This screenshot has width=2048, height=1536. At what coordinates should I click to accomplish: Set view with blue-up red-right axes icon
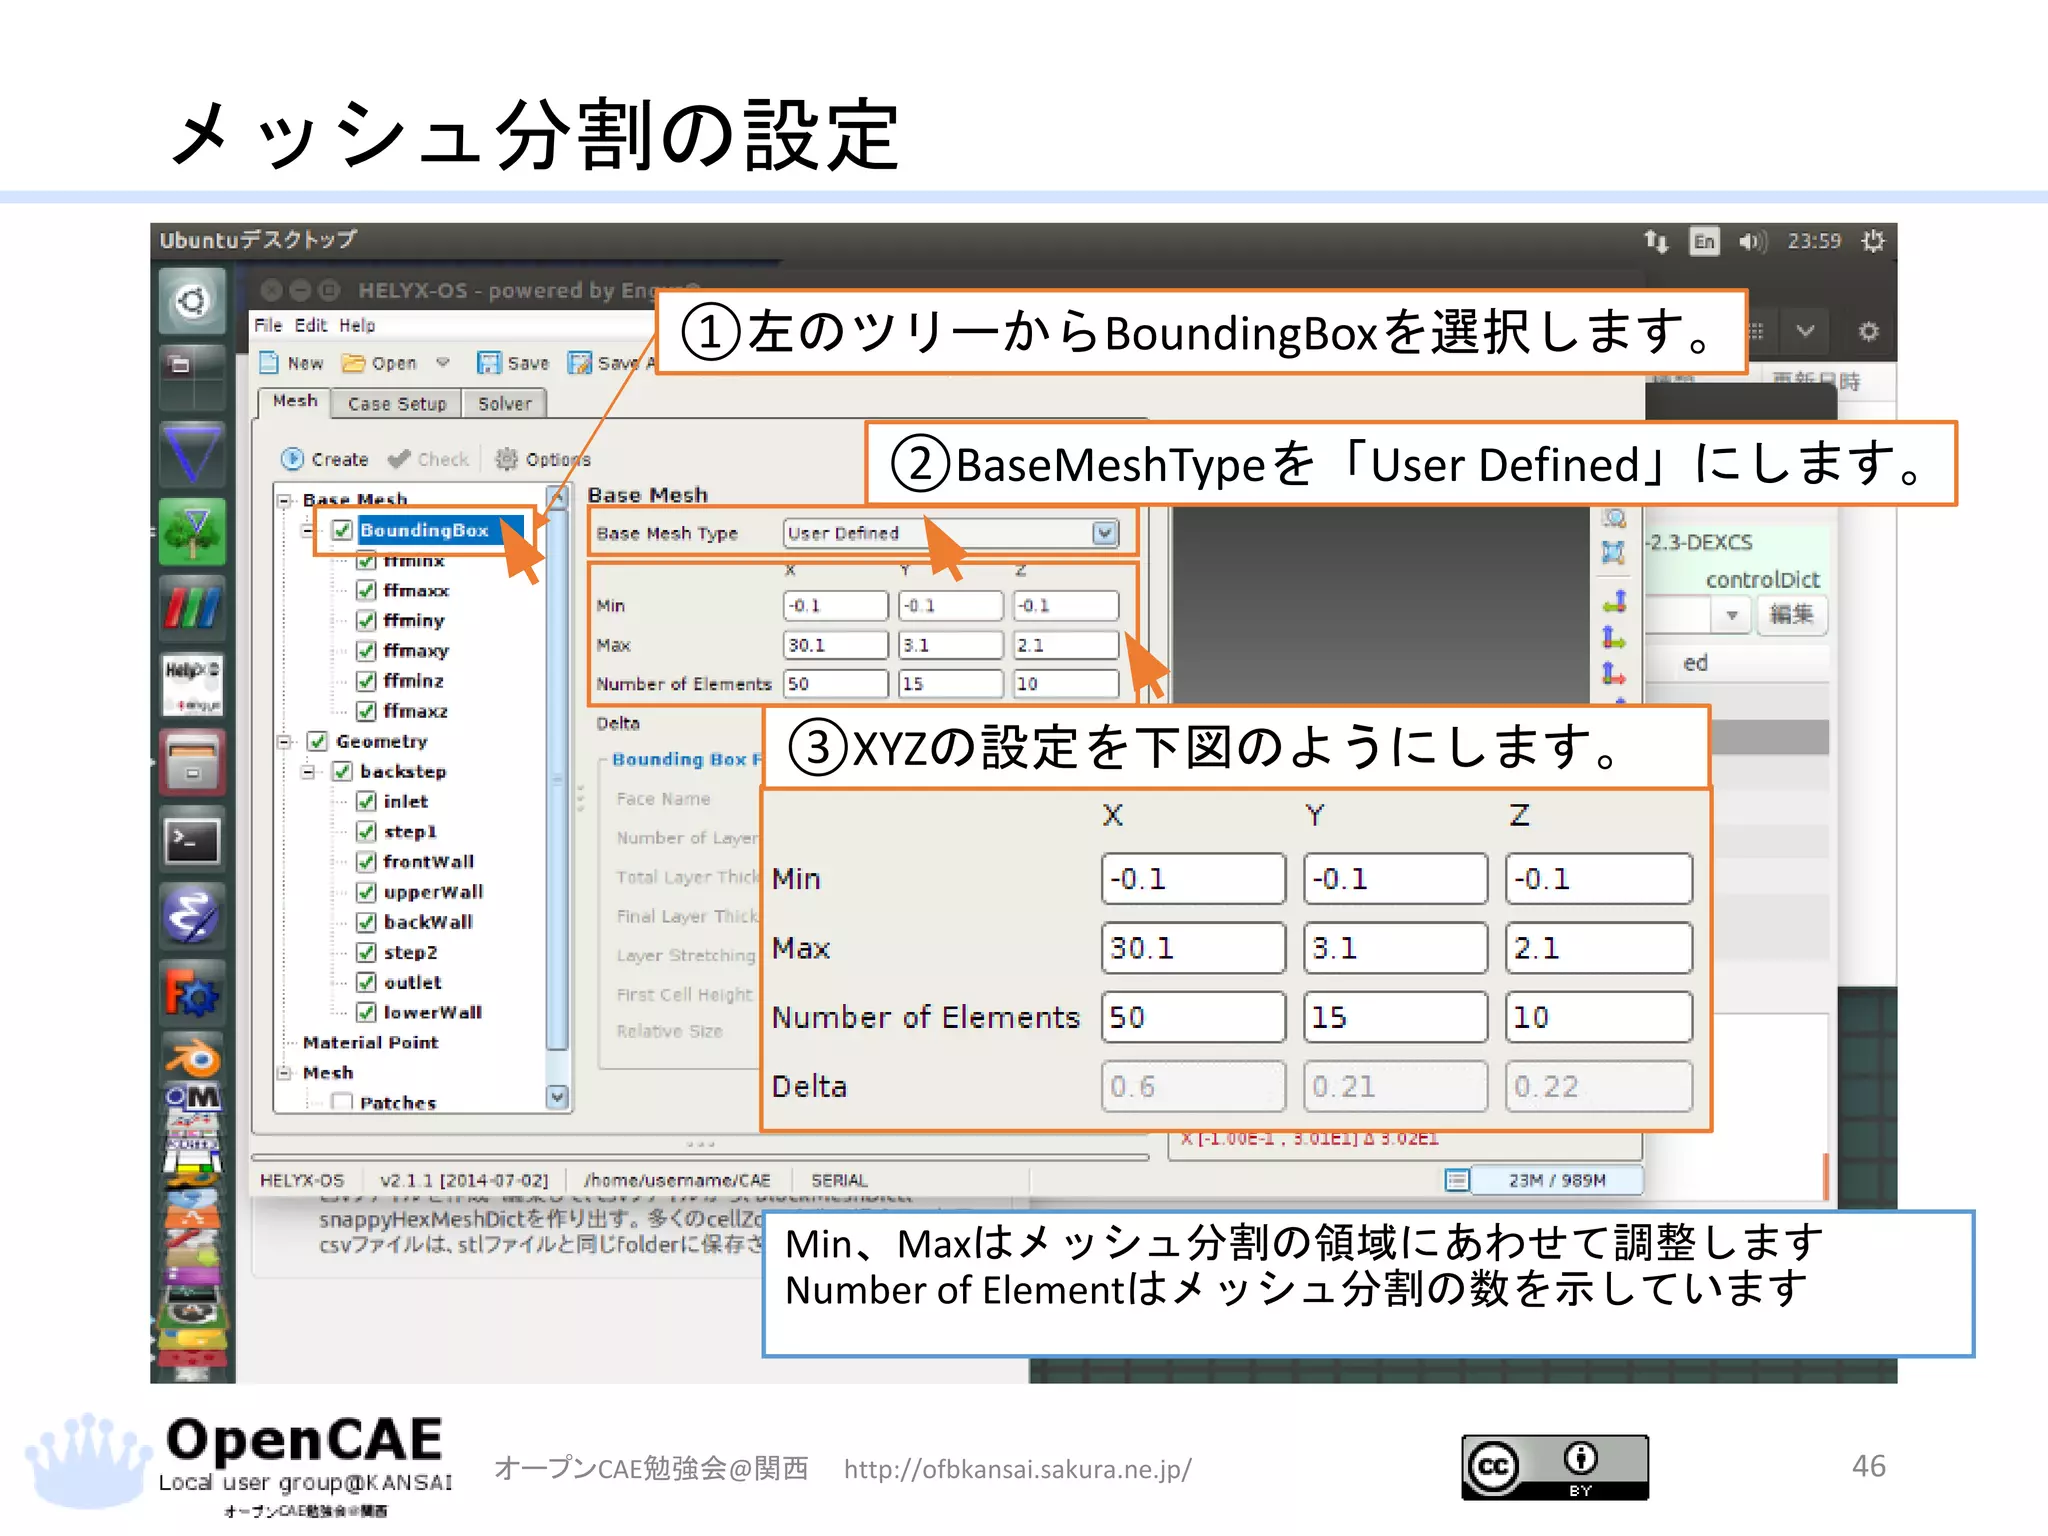[1614, 673]
